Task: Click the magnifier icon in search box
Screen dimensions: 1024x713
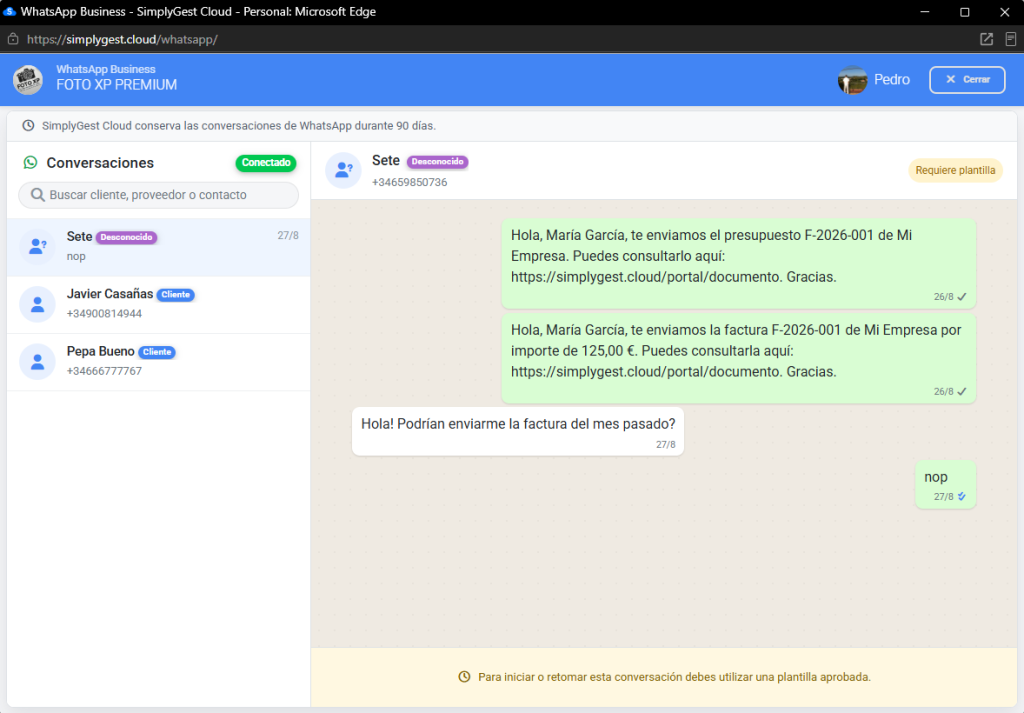Action: coord(38,195)
